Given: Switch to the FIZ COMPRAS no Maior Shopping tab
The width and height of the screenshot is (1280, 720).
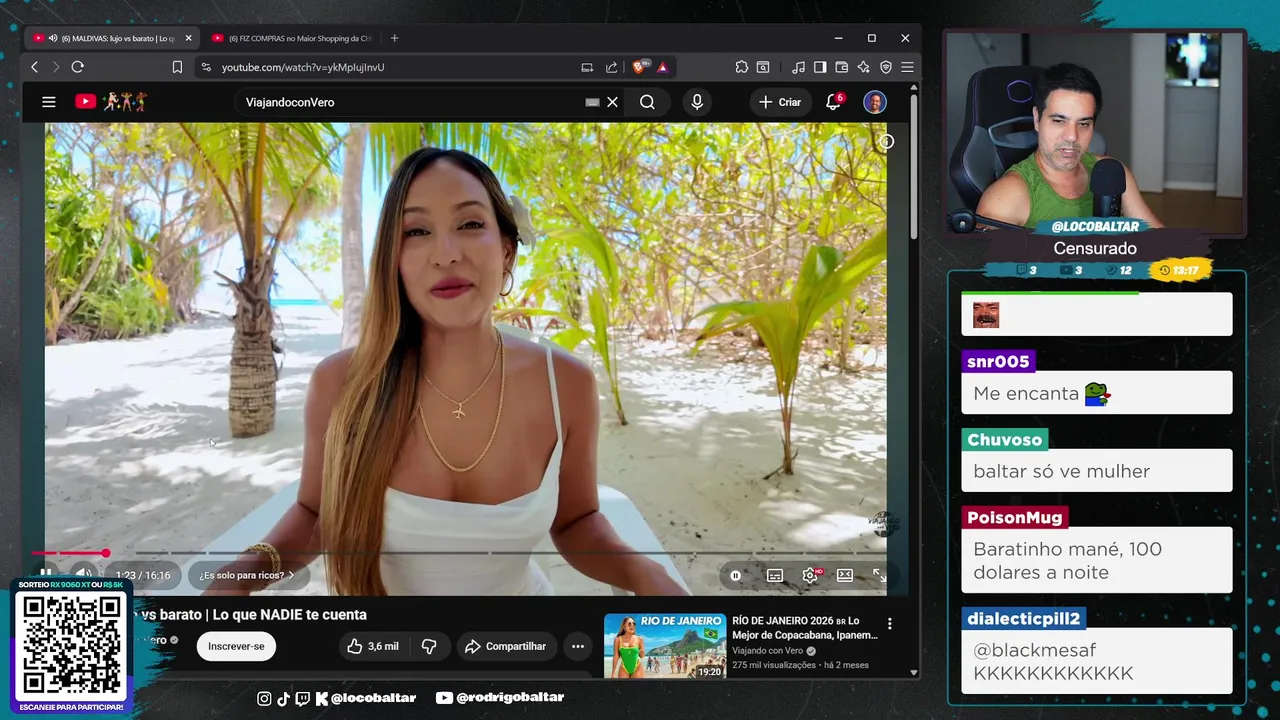Looking at the screenshot, I should coord(290,38).
